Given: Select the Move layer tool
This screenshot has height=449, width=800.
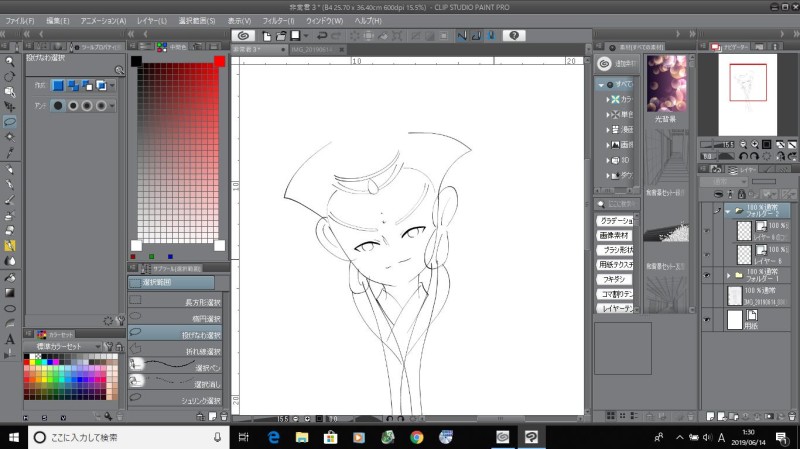Looking at the screenshot, I should coord(9,107).
